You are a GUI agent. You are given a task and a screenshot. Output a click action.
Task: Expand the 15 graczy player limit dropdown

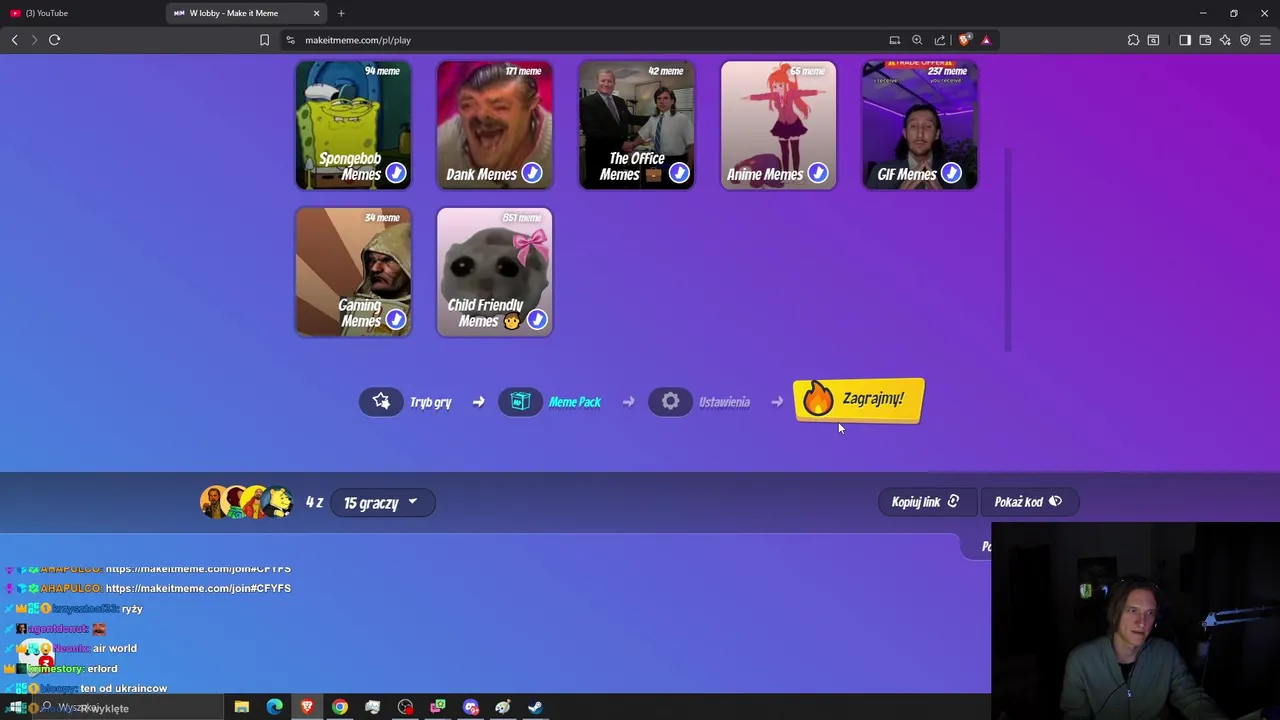(x=381, y=503)
